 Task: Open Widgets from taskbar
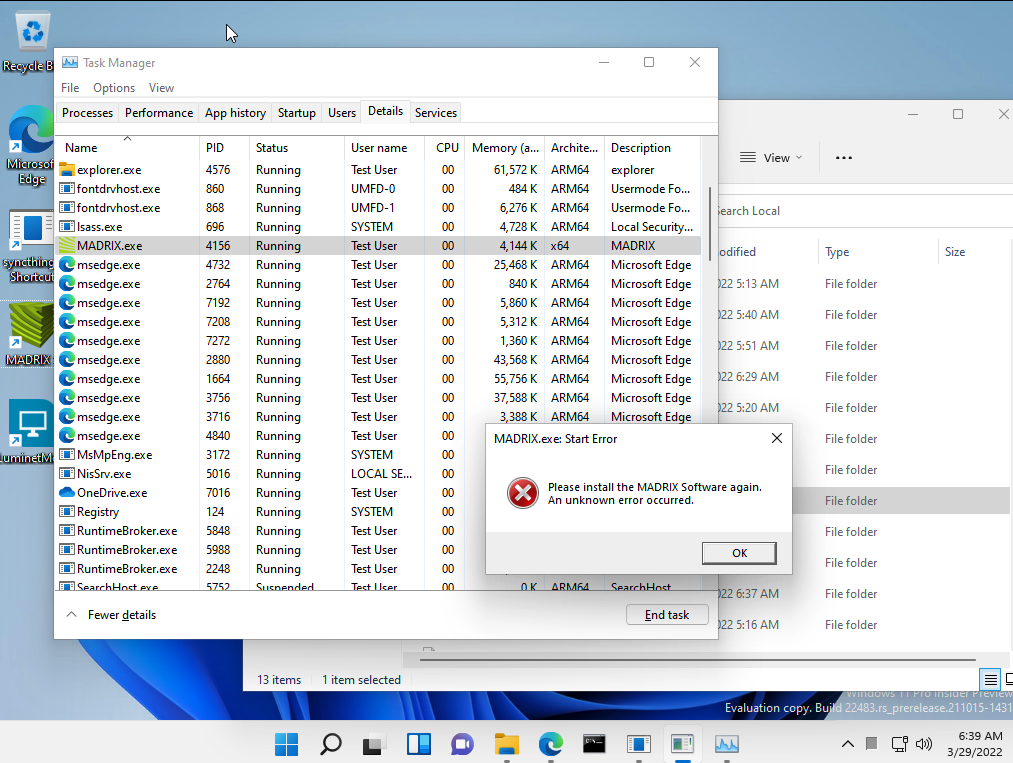419,744
